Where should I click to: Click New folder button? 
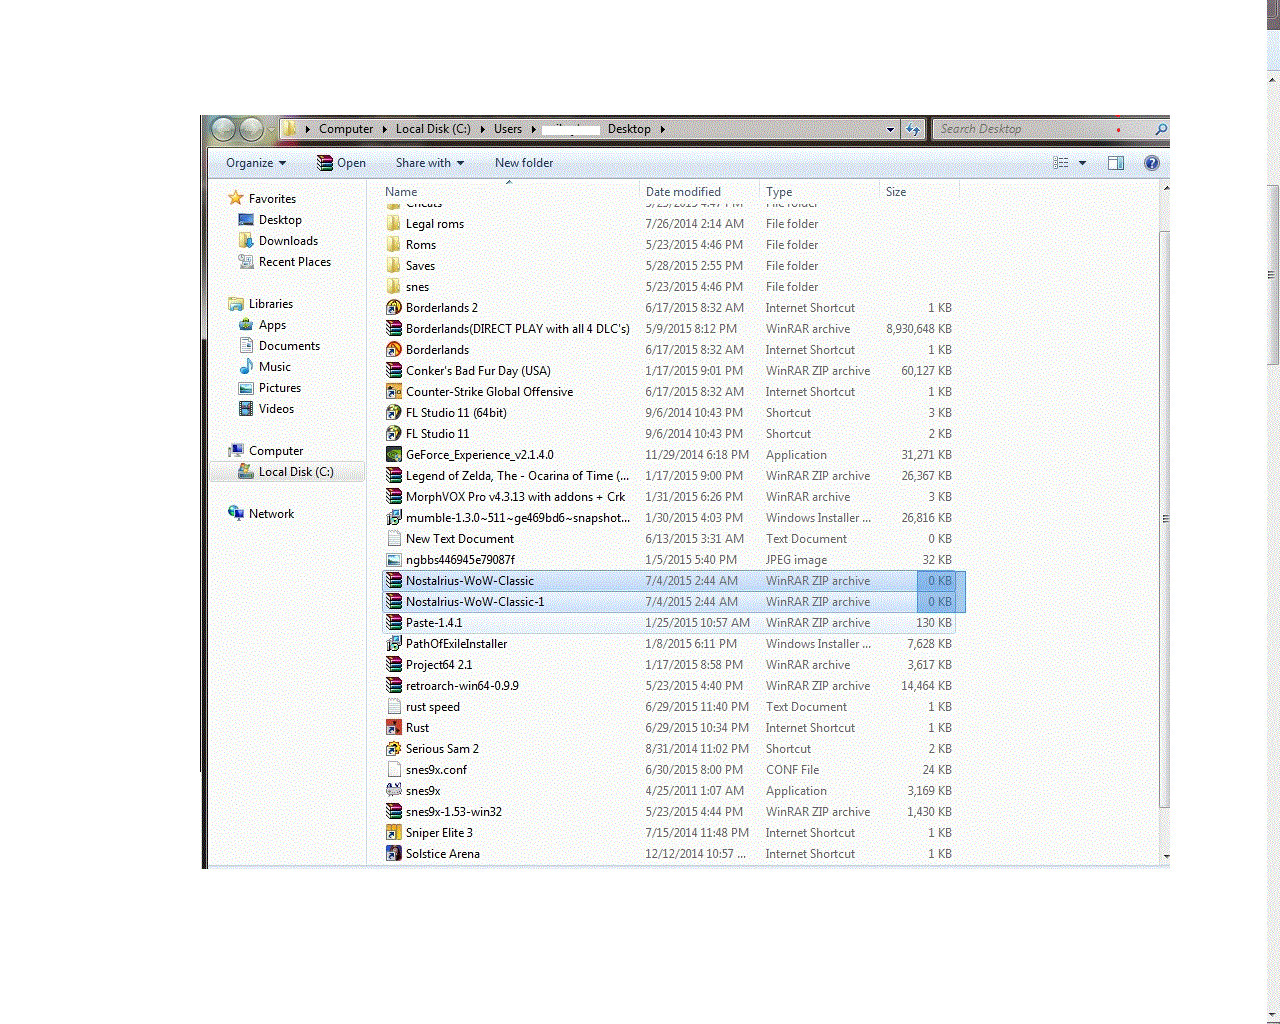pos(524,163)
